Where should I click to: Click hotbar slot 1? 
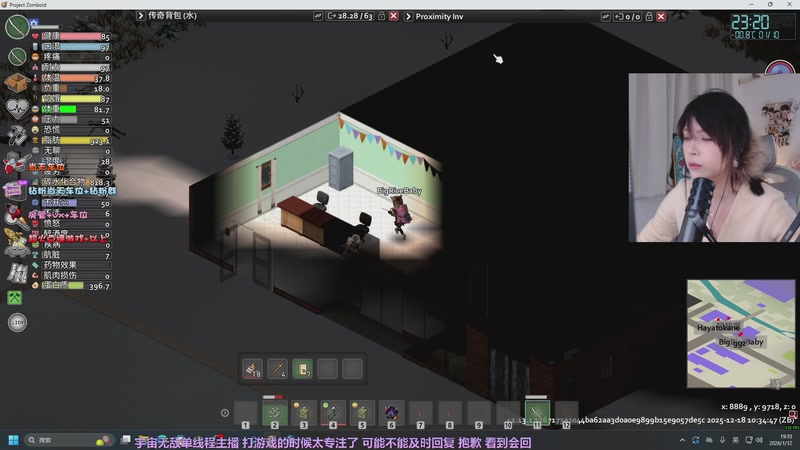[x=246, y=413]
